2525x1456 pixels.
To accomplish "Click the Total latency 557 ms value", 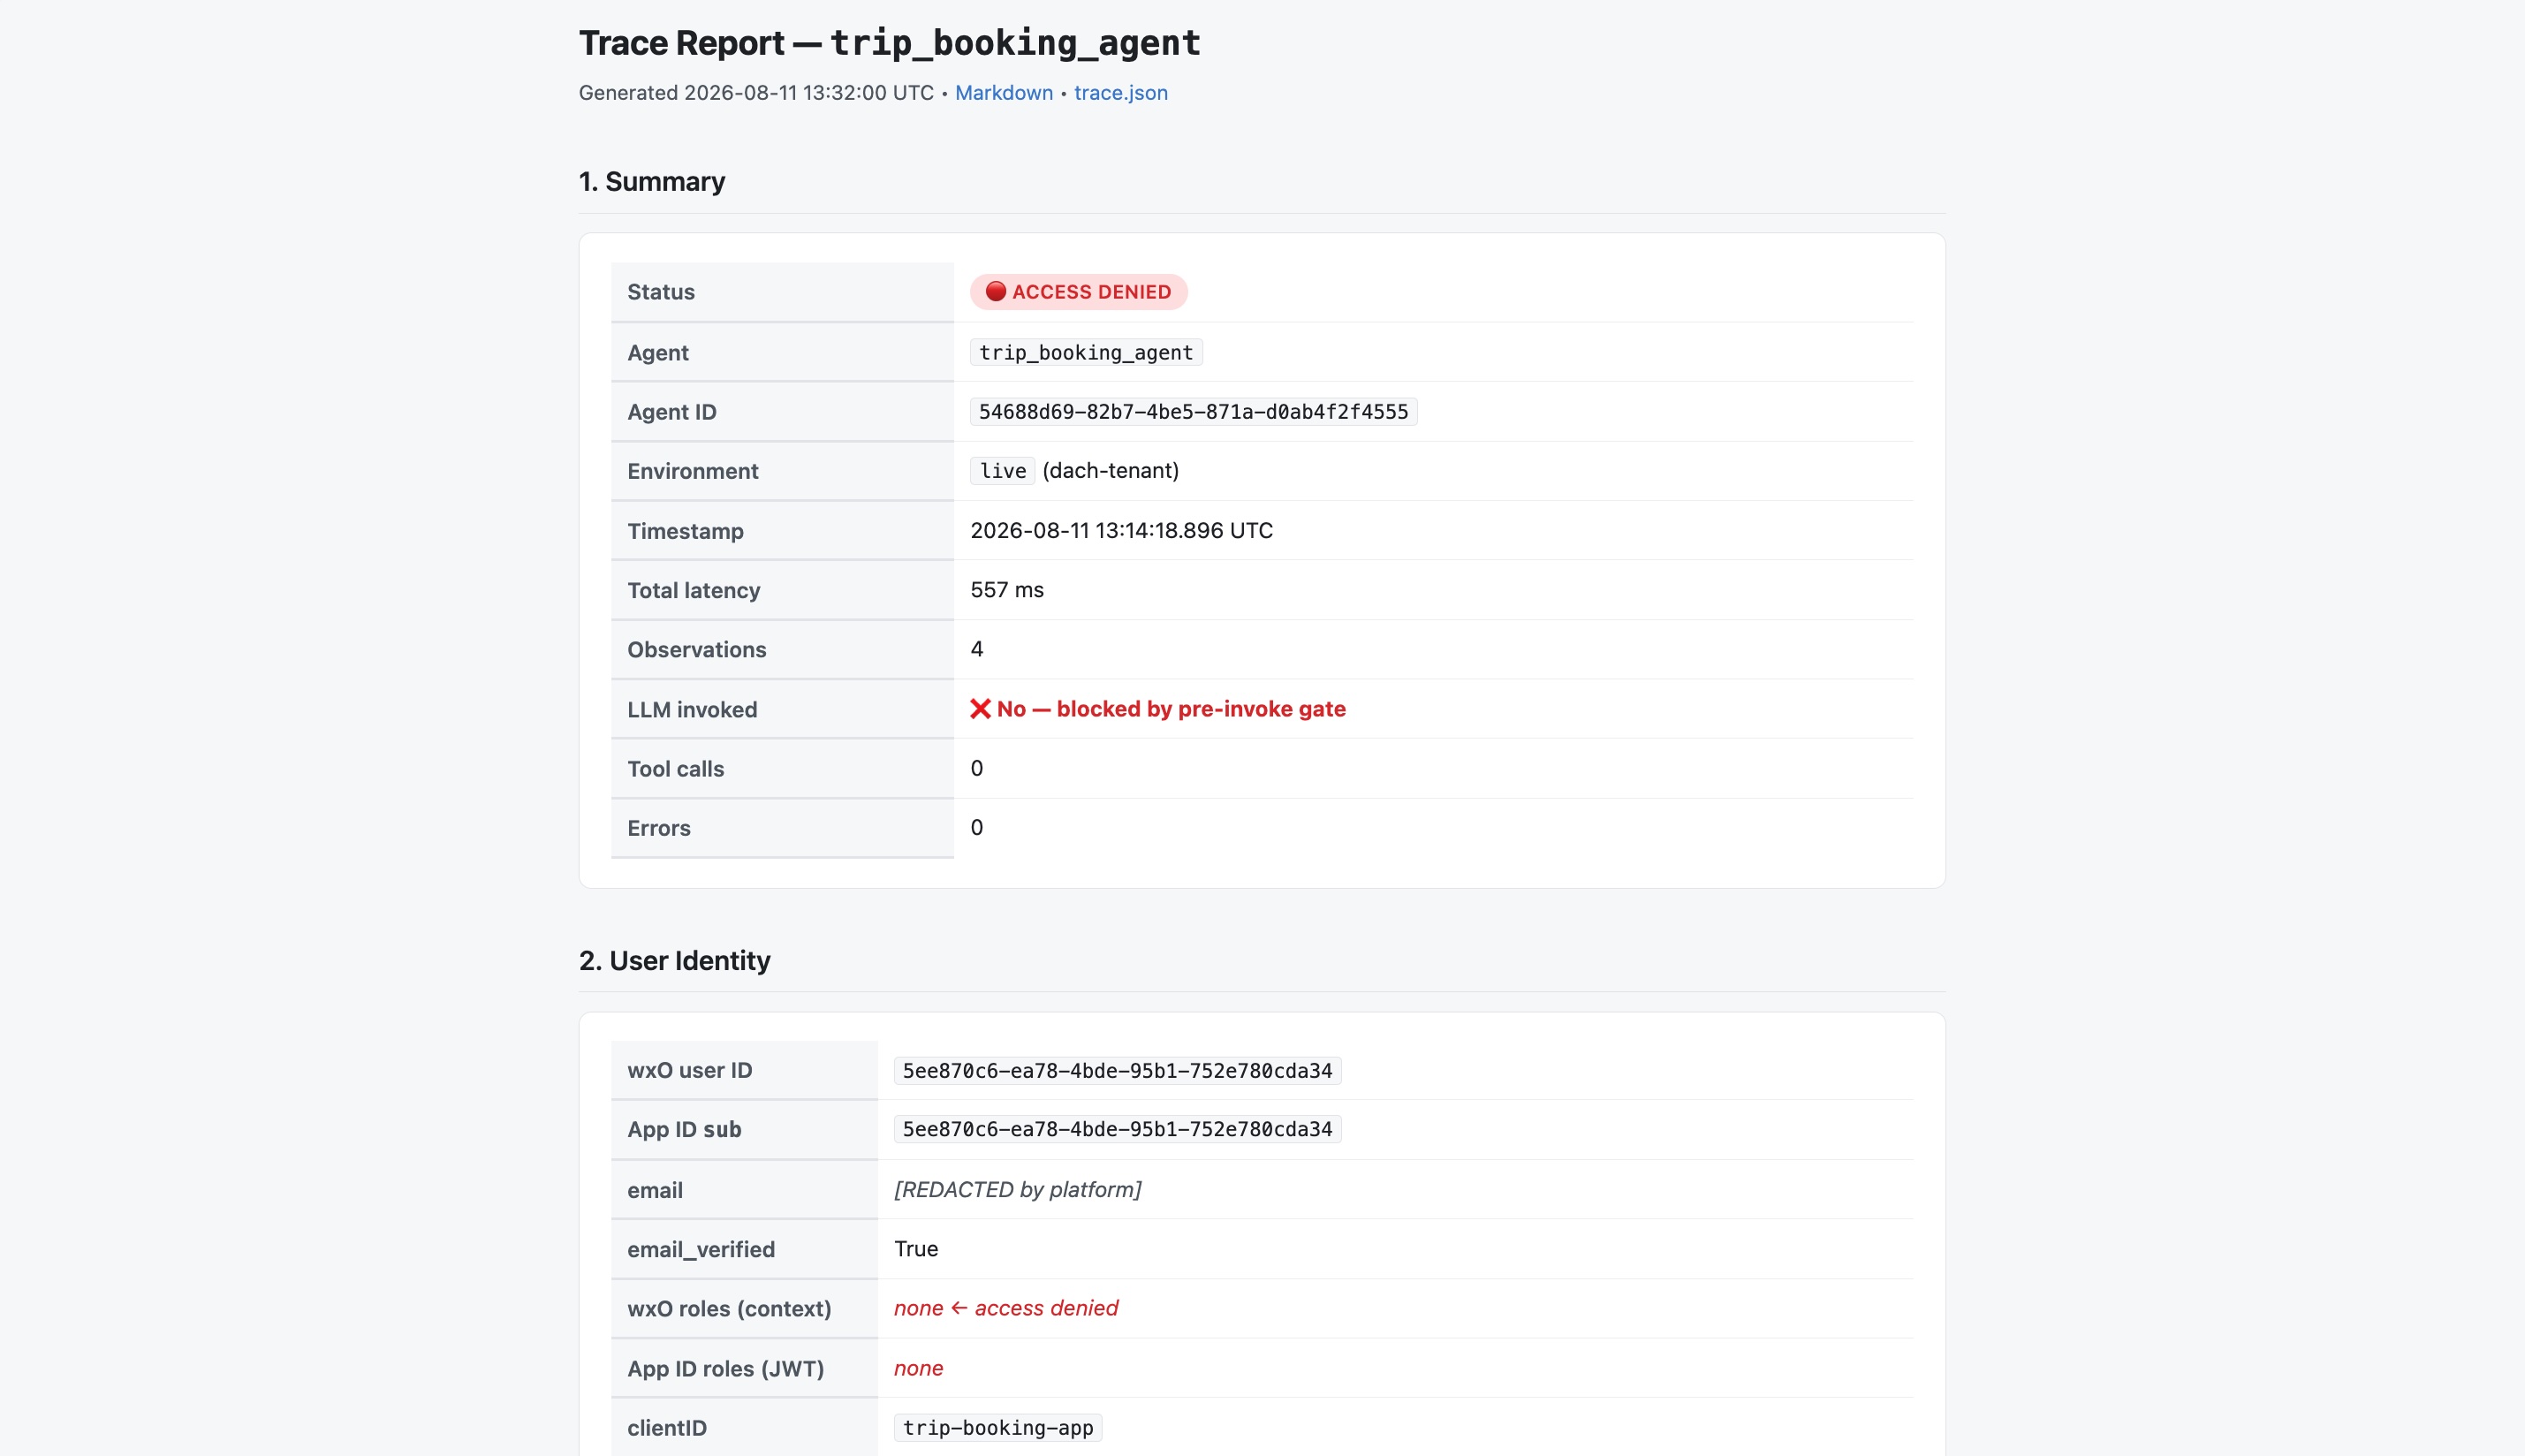I will 1006,589.
